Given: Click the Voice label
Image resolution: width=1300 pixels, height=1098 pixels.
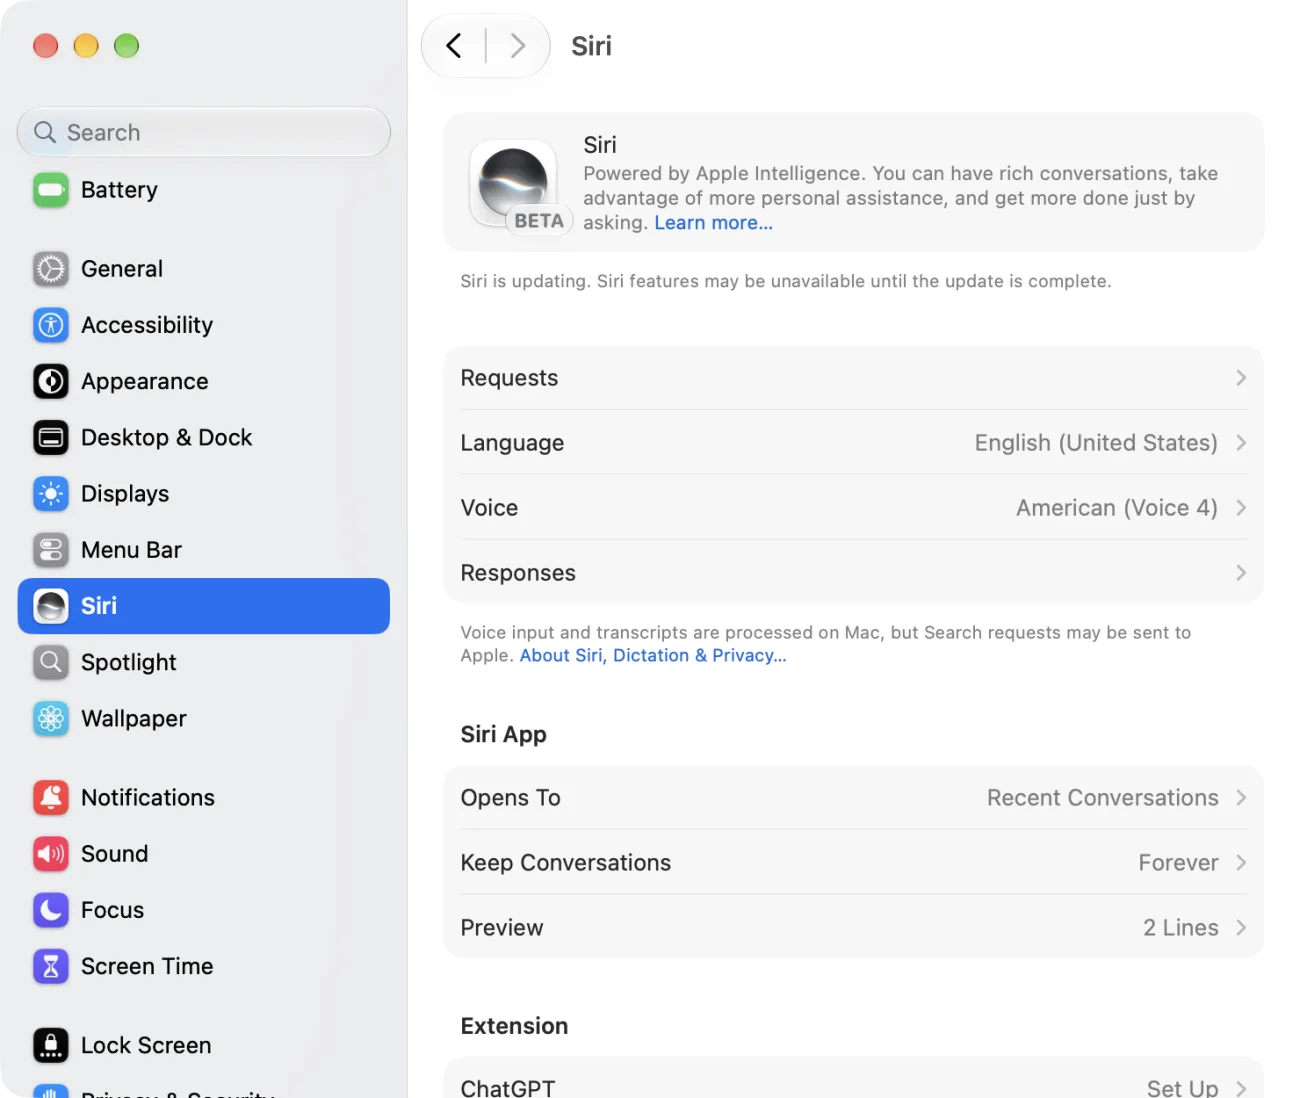Looking at the screenshot, I should click(x=489, y=508).
